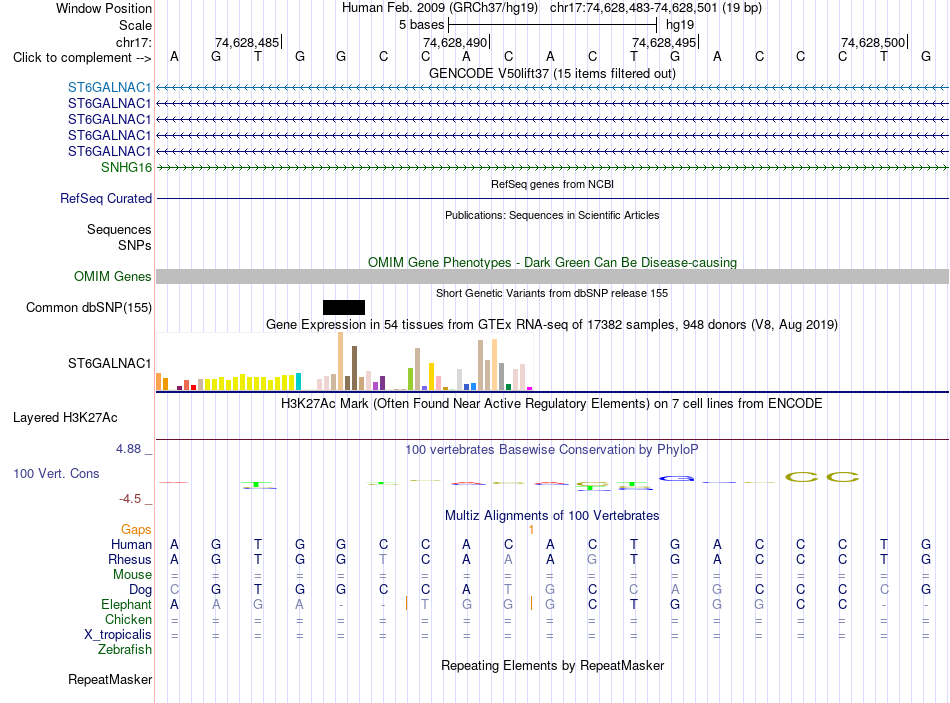Click the SNHG16 green transcript arrow line

[552, 167]
